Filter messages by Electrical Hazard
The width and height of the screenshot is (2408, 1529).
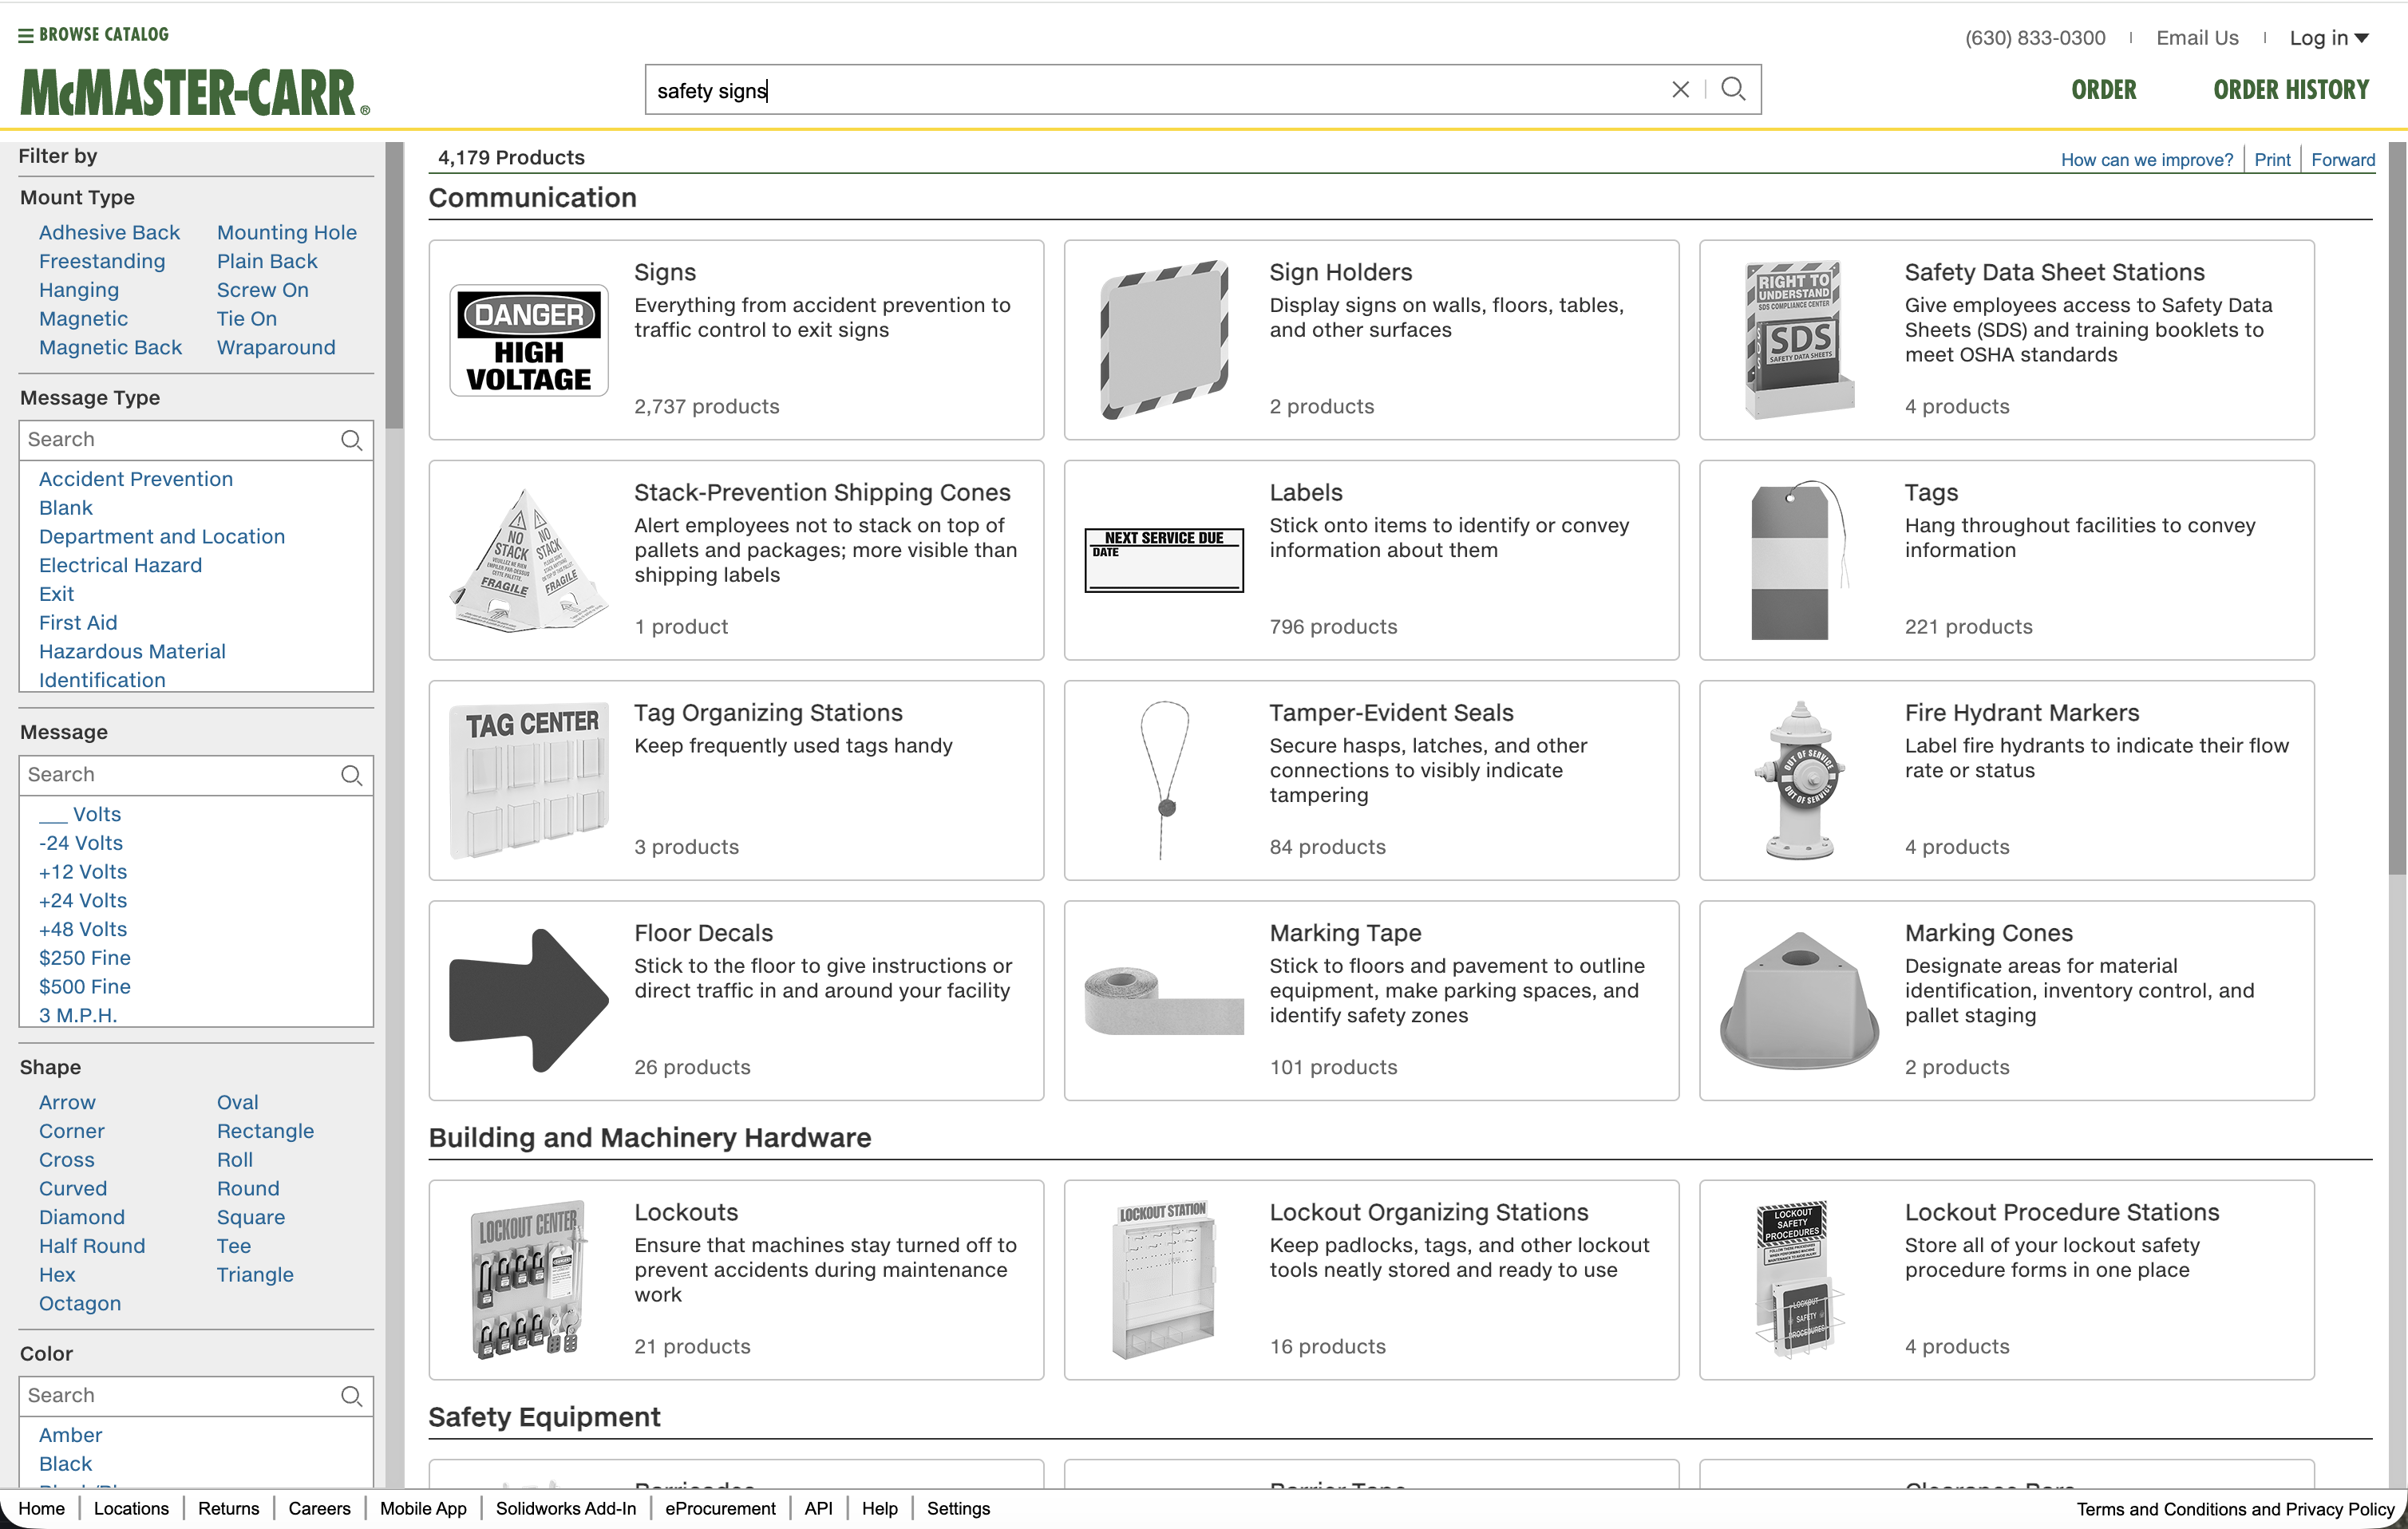(x=119, y=565)
